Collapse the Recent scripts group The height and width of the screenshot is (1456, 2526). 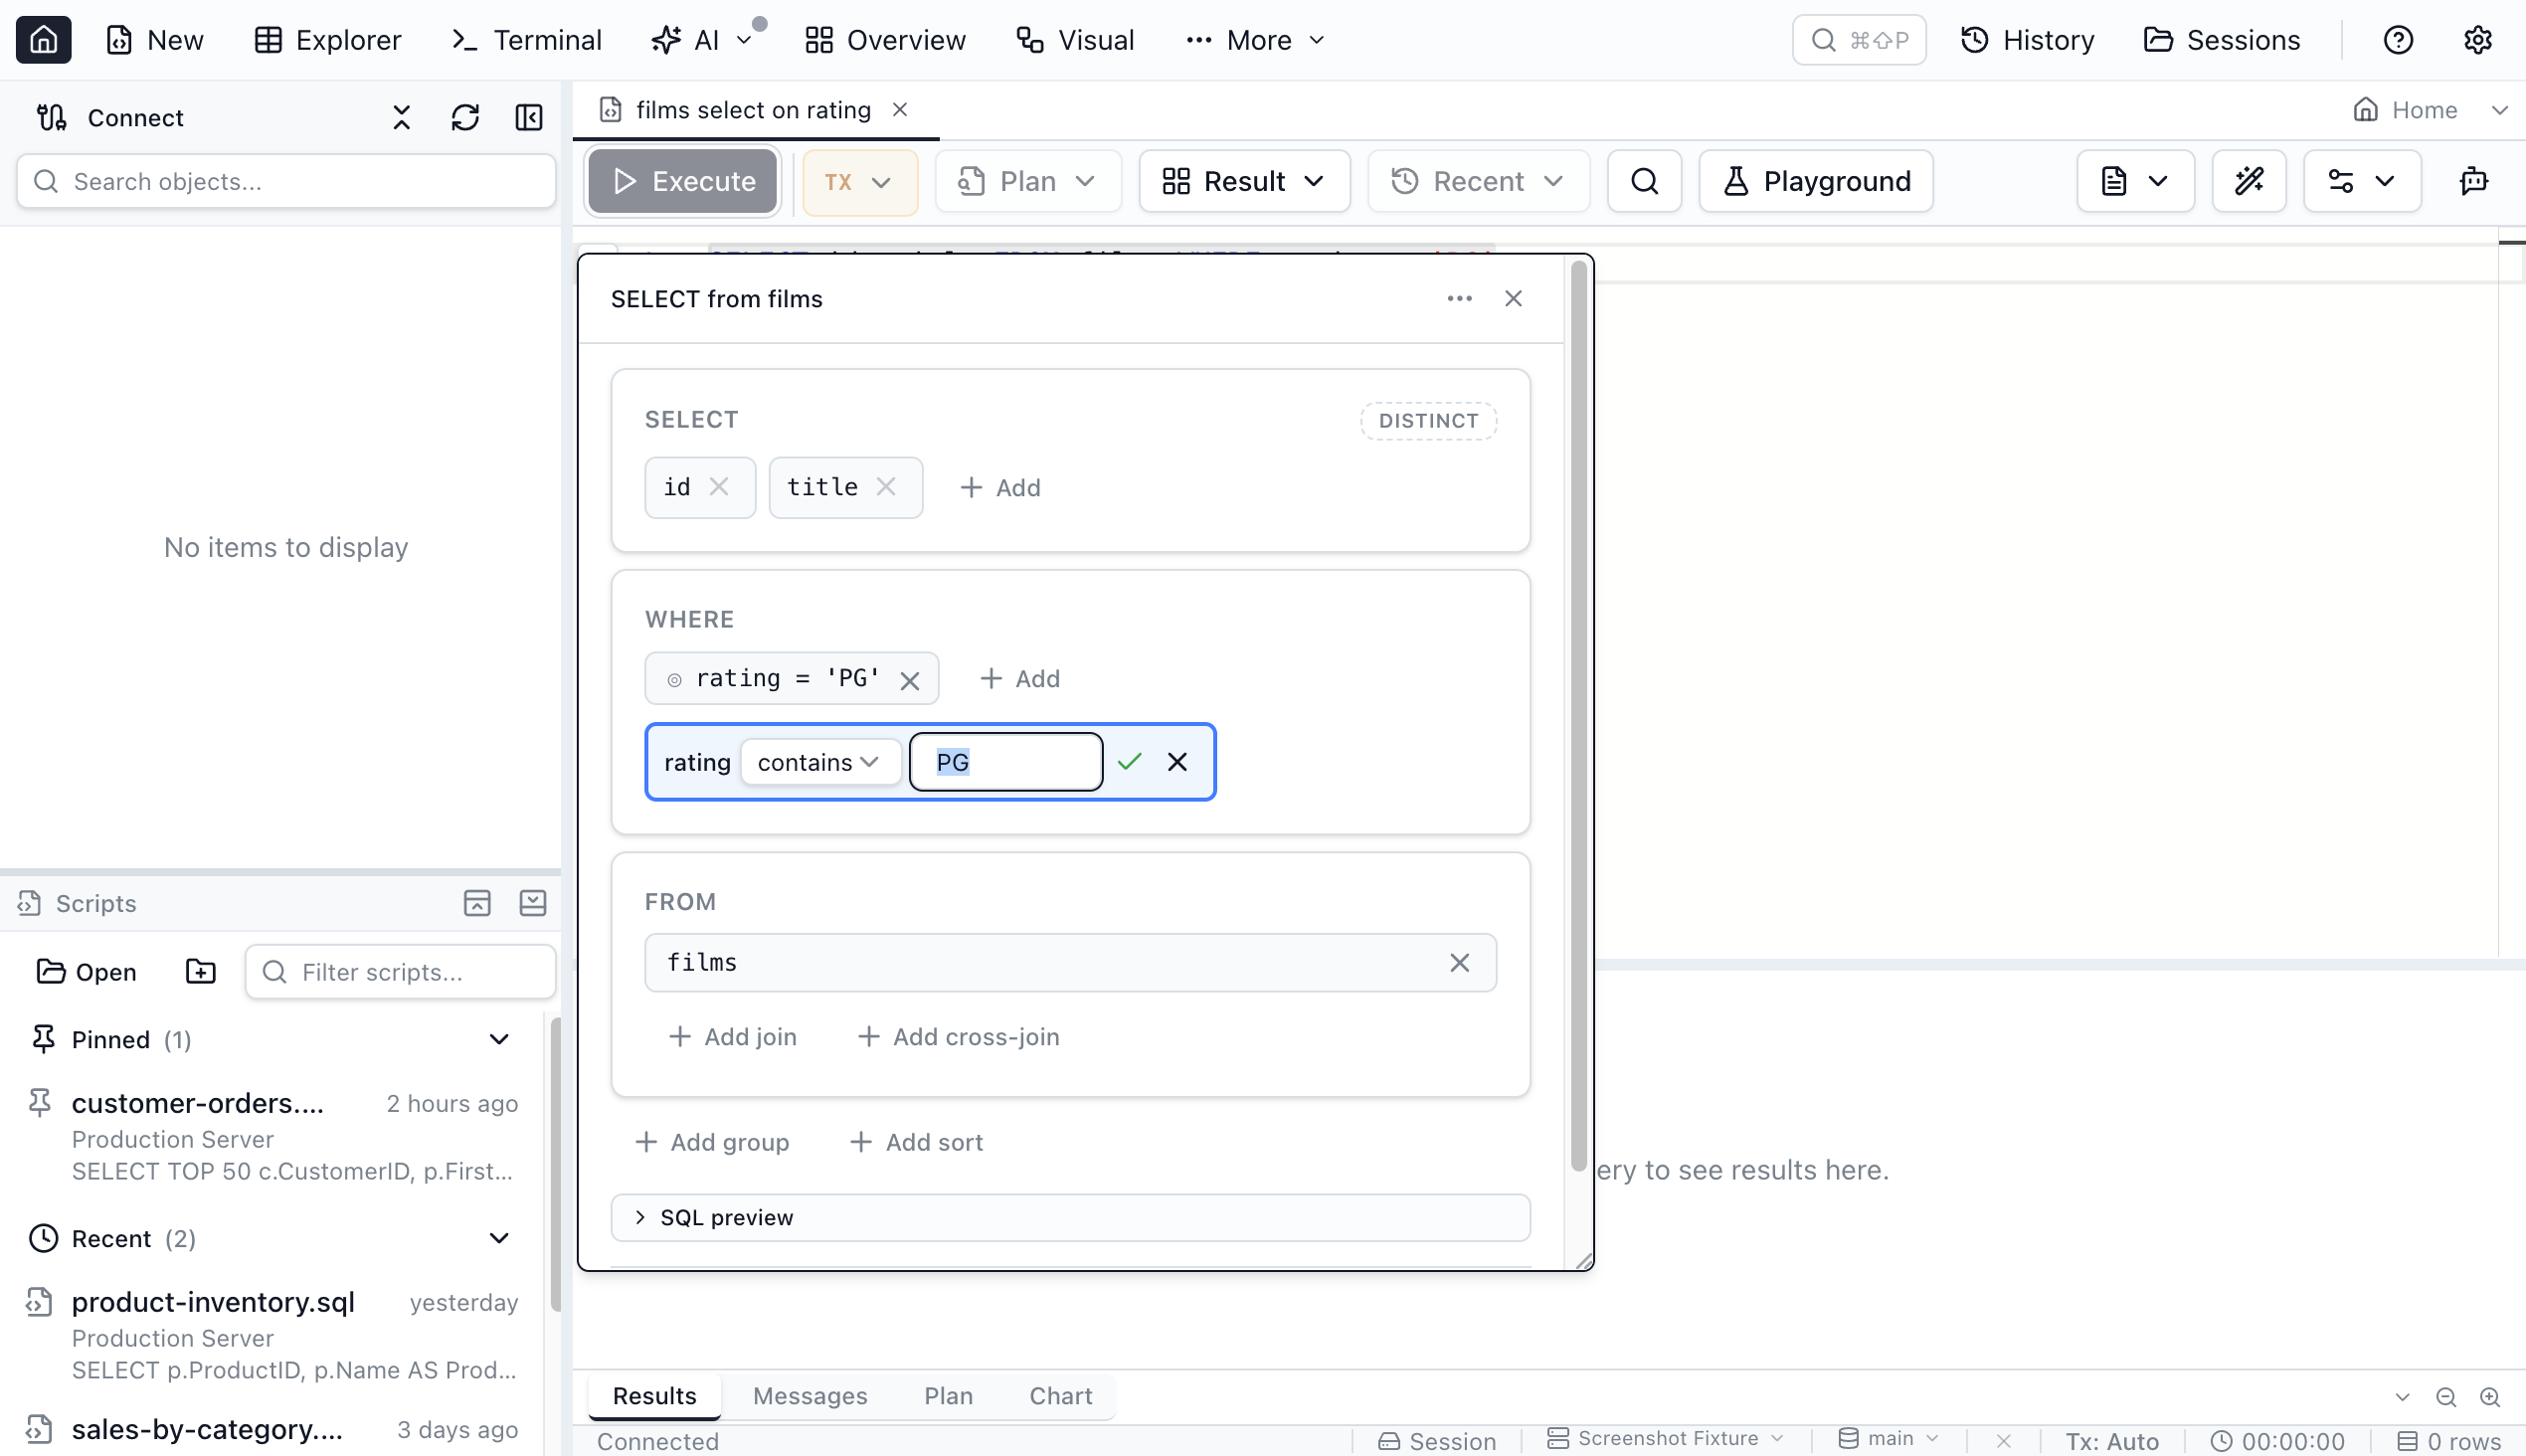click(x=499, y=1239)
